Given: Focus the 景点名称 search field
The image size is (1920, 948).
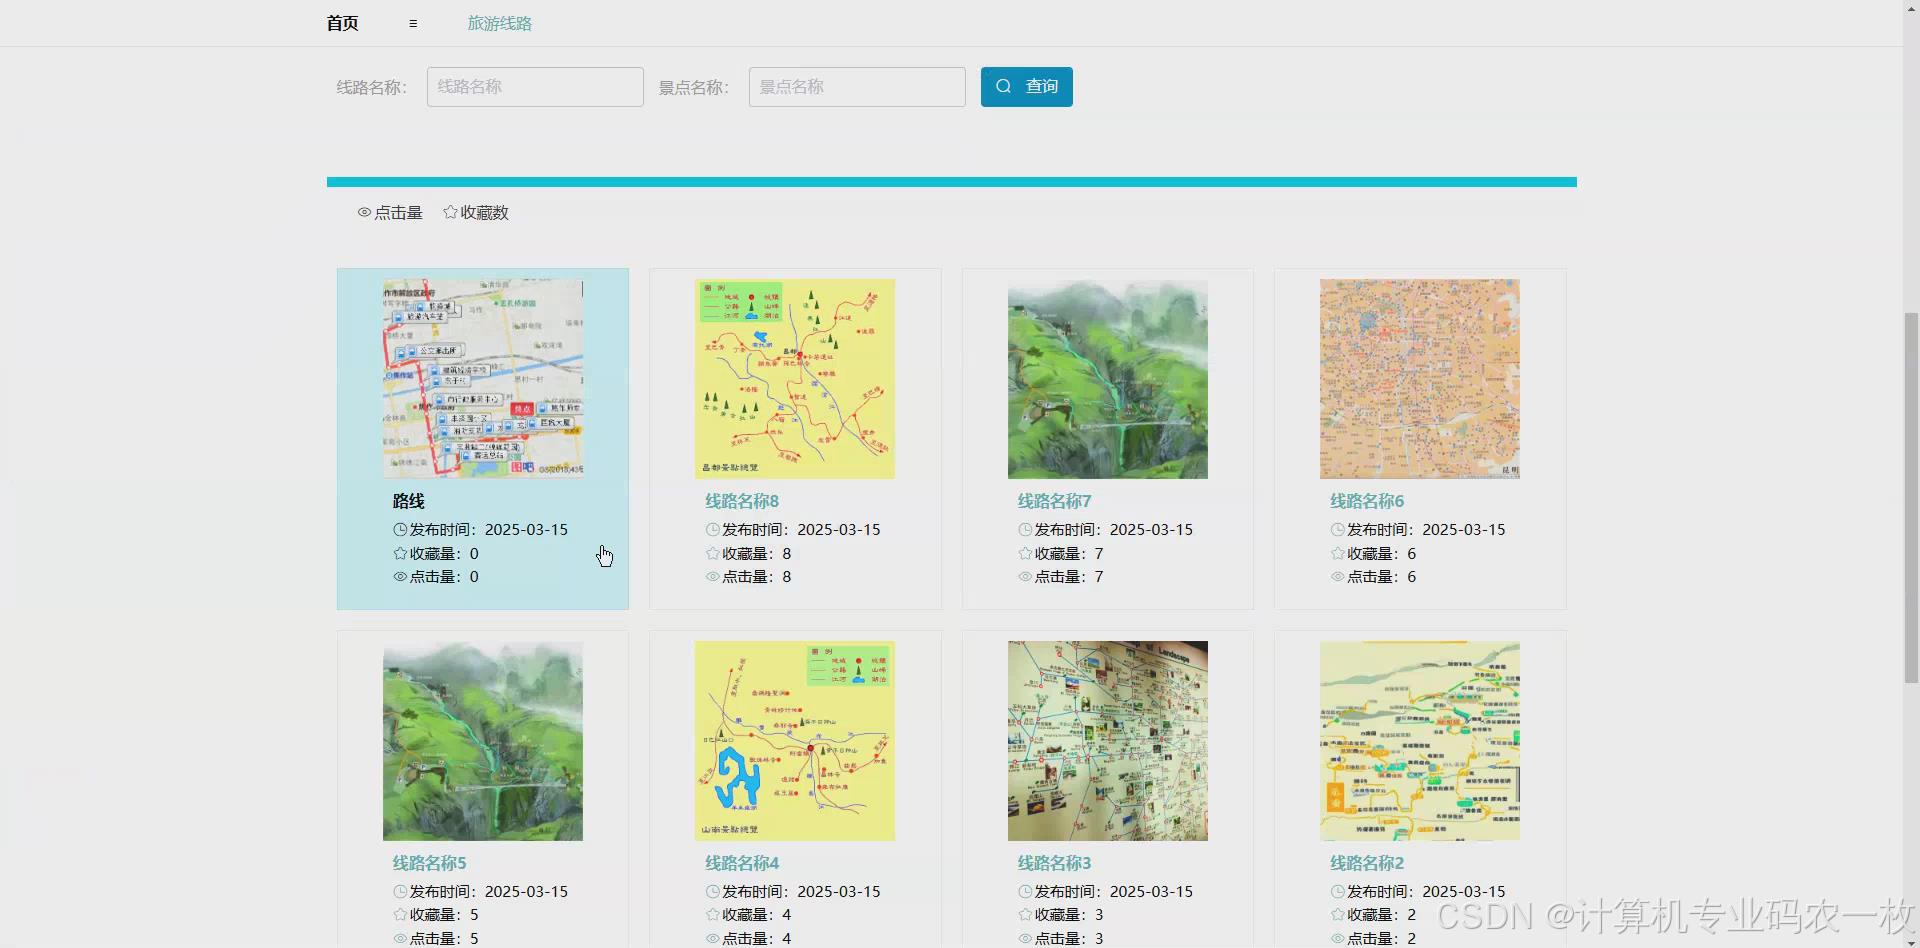Looking at the screenshot, I should click(x=857, y=87).
